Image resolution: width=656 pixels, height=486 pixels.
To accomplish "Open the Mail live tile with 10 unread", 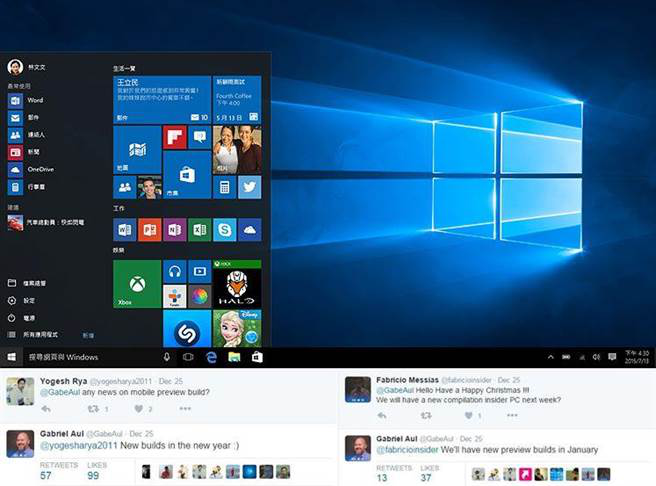I will (x=162, y=100).
